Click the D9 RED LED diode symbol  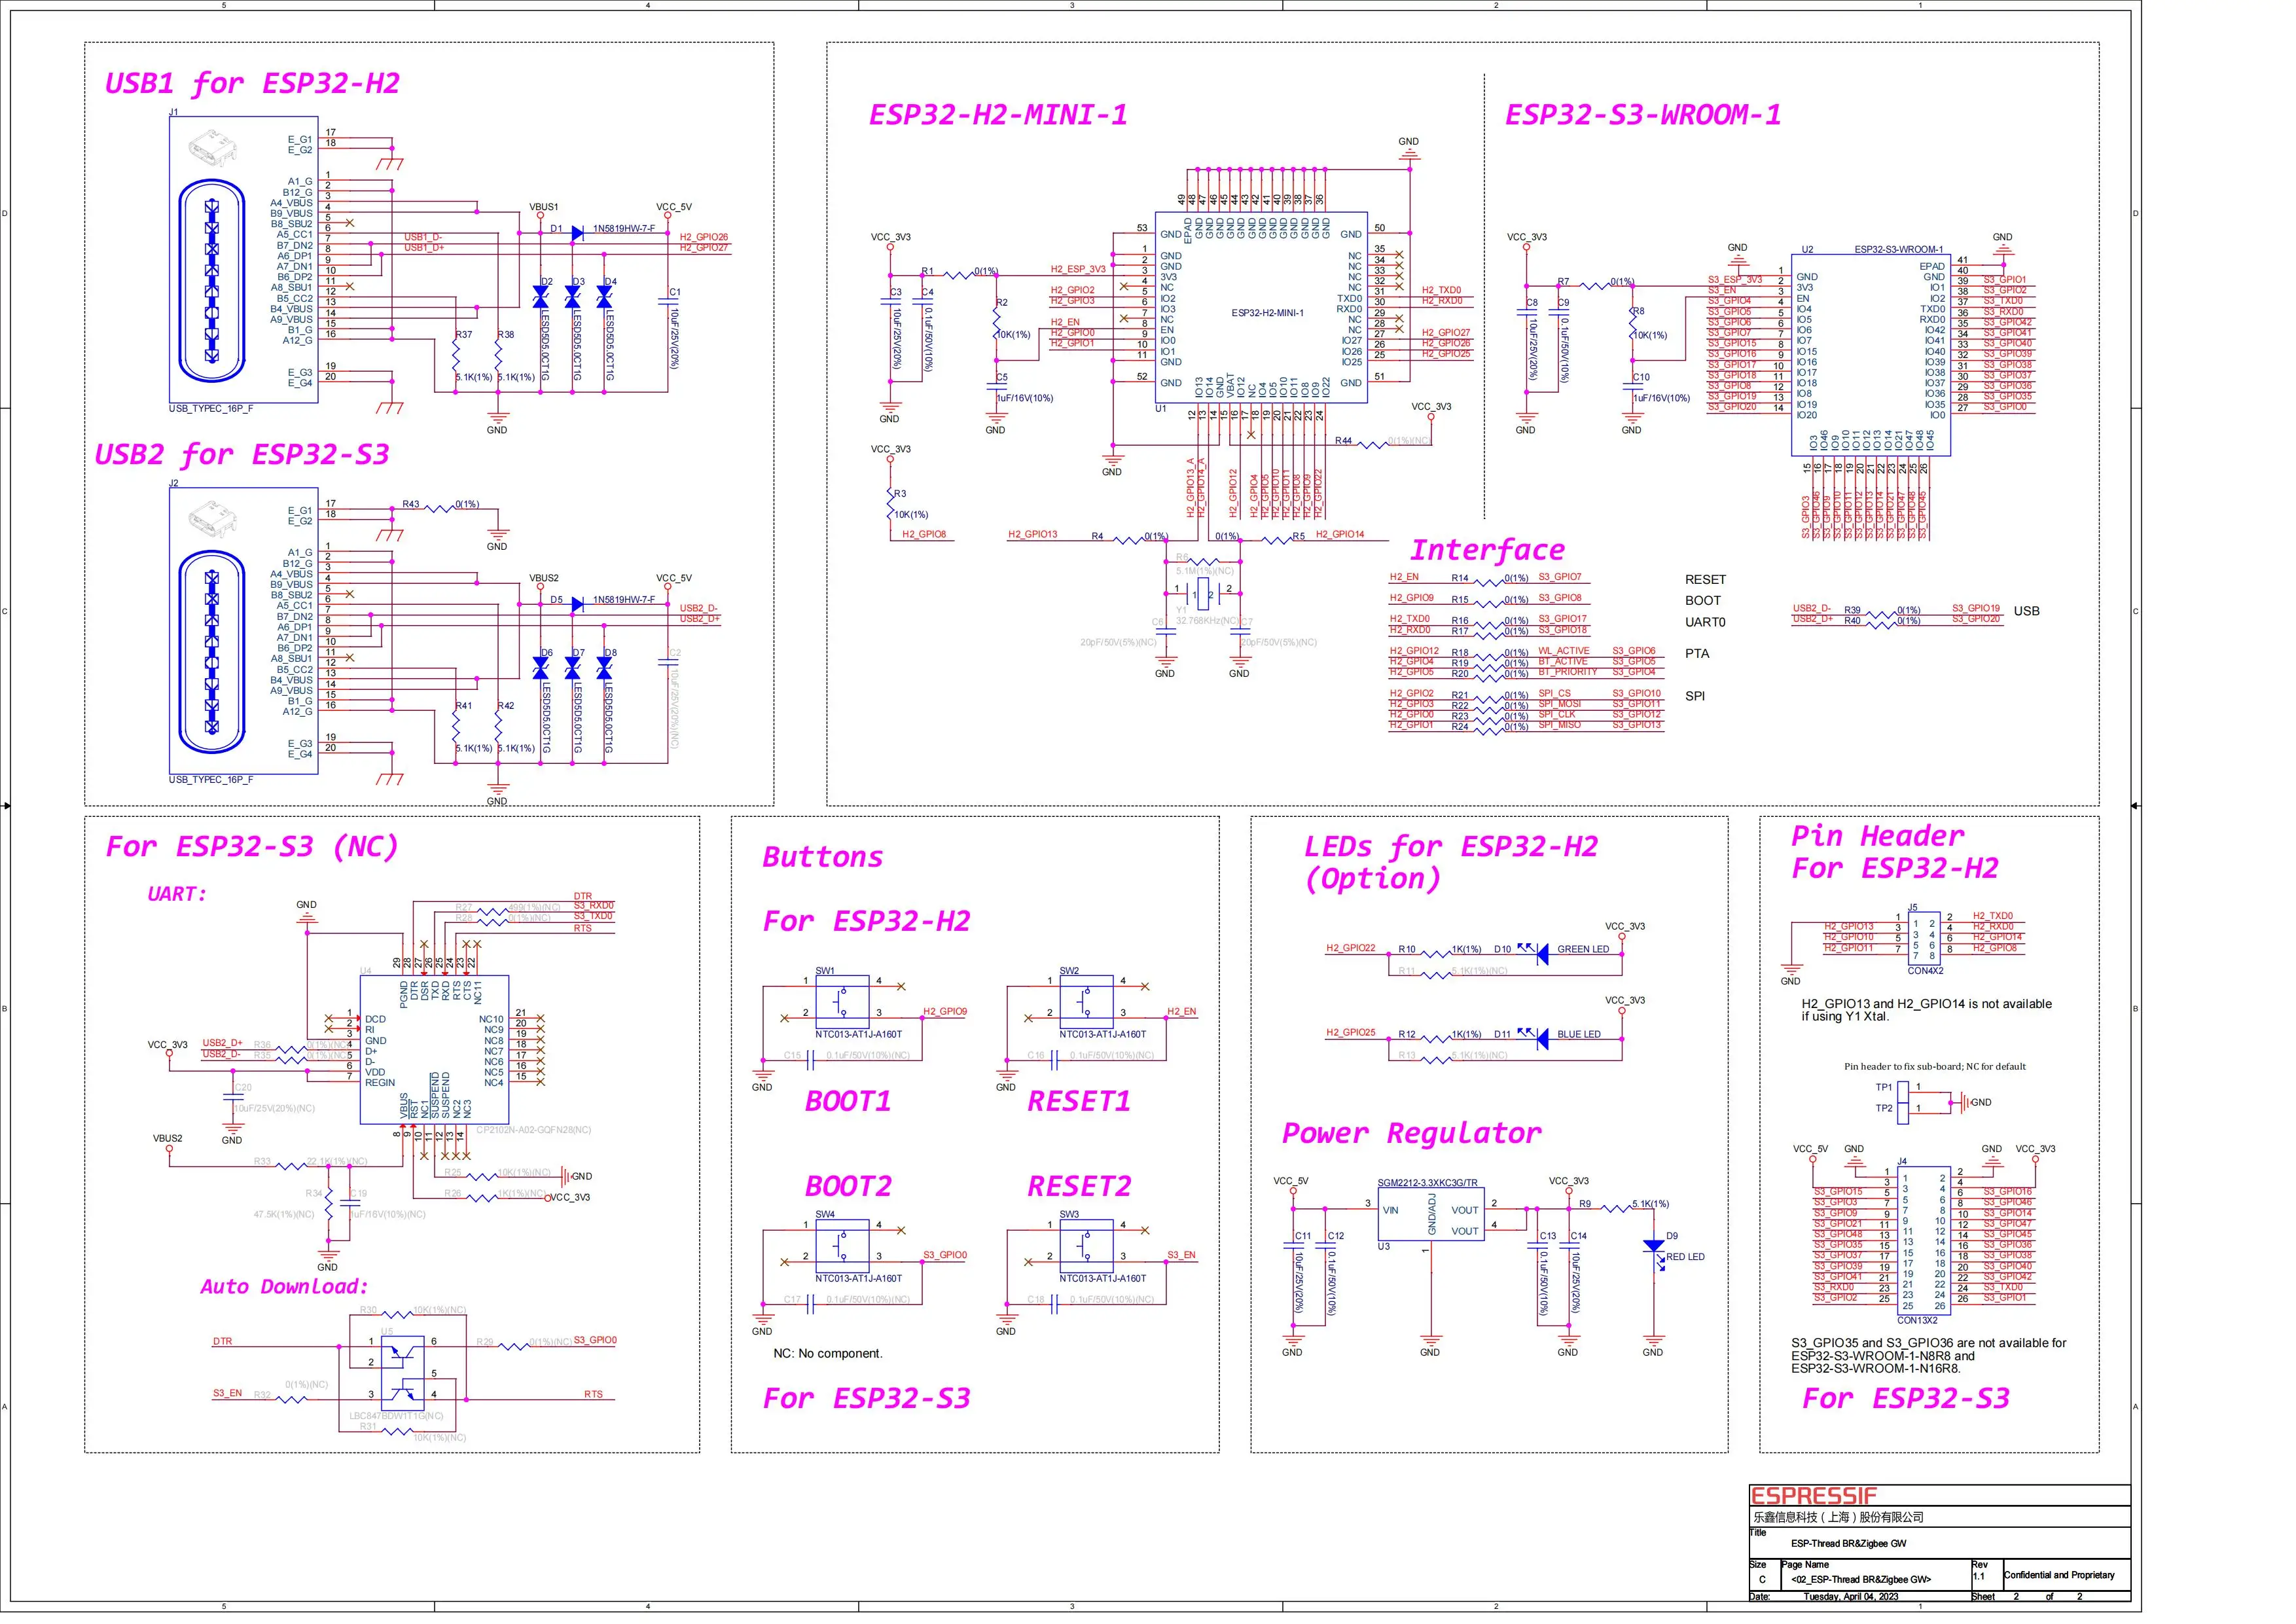click(x=1654, y=1247)
